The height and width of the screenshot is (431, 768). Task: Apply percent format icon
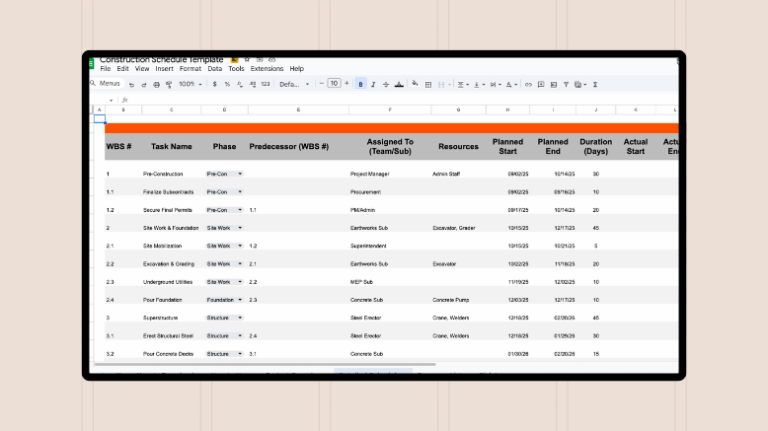coord(227,84)
